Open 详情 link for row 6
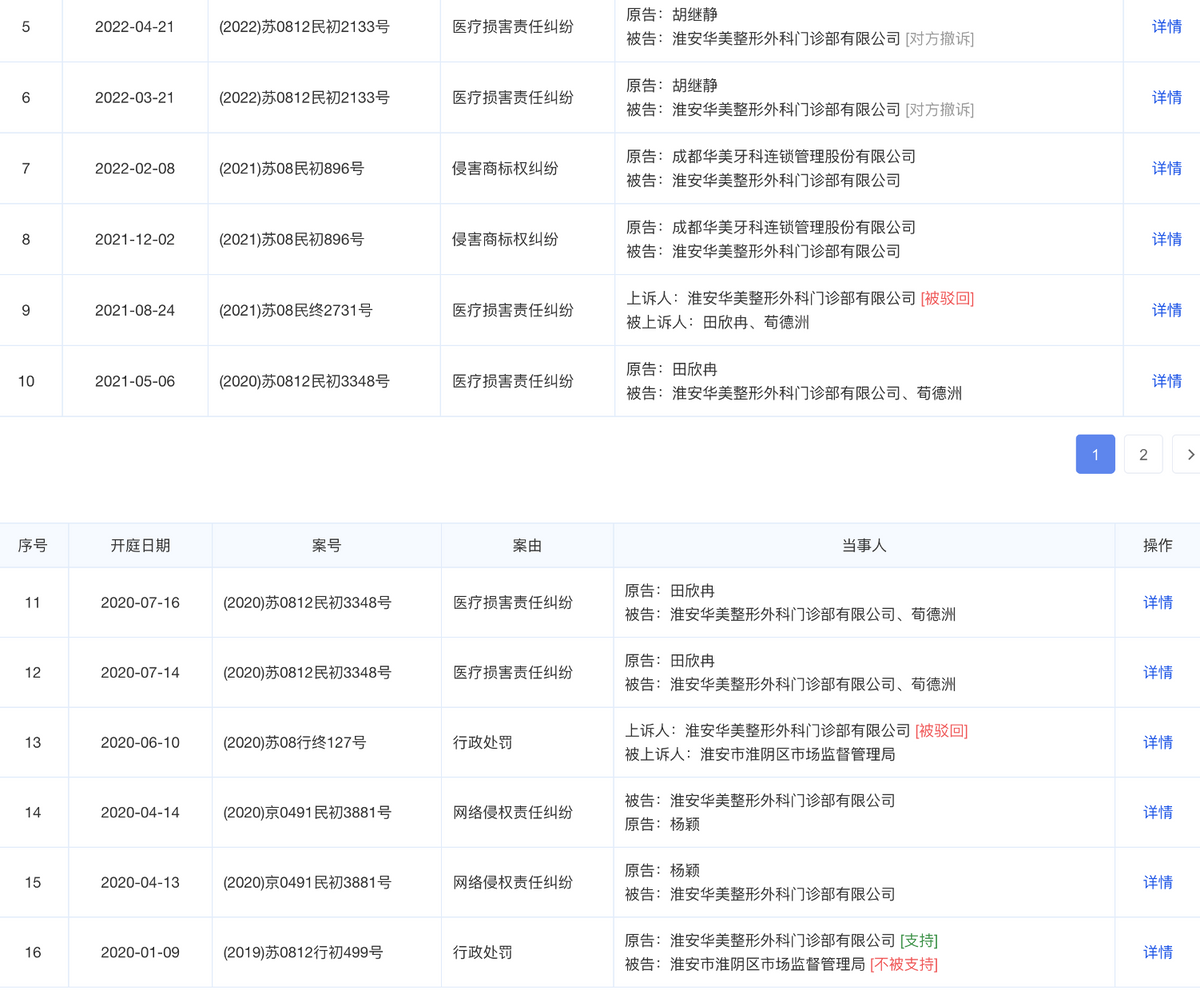Screen dimensions: 1200x994 coord(1167,97)
